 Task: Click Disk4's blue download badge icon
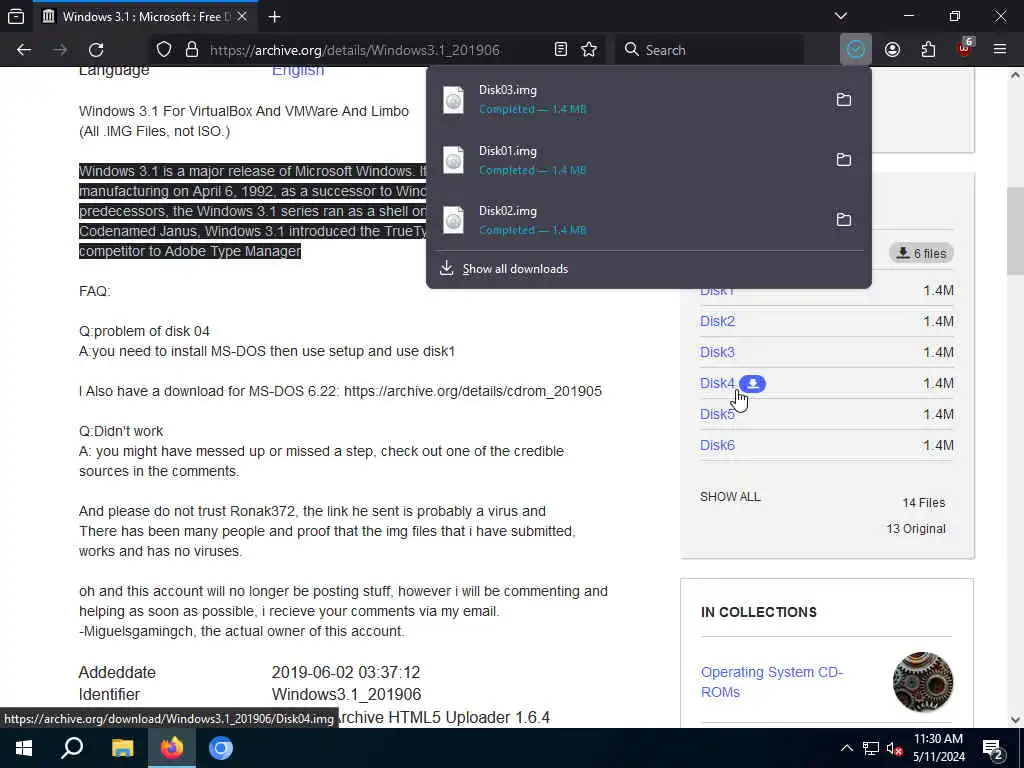[752, 383]
